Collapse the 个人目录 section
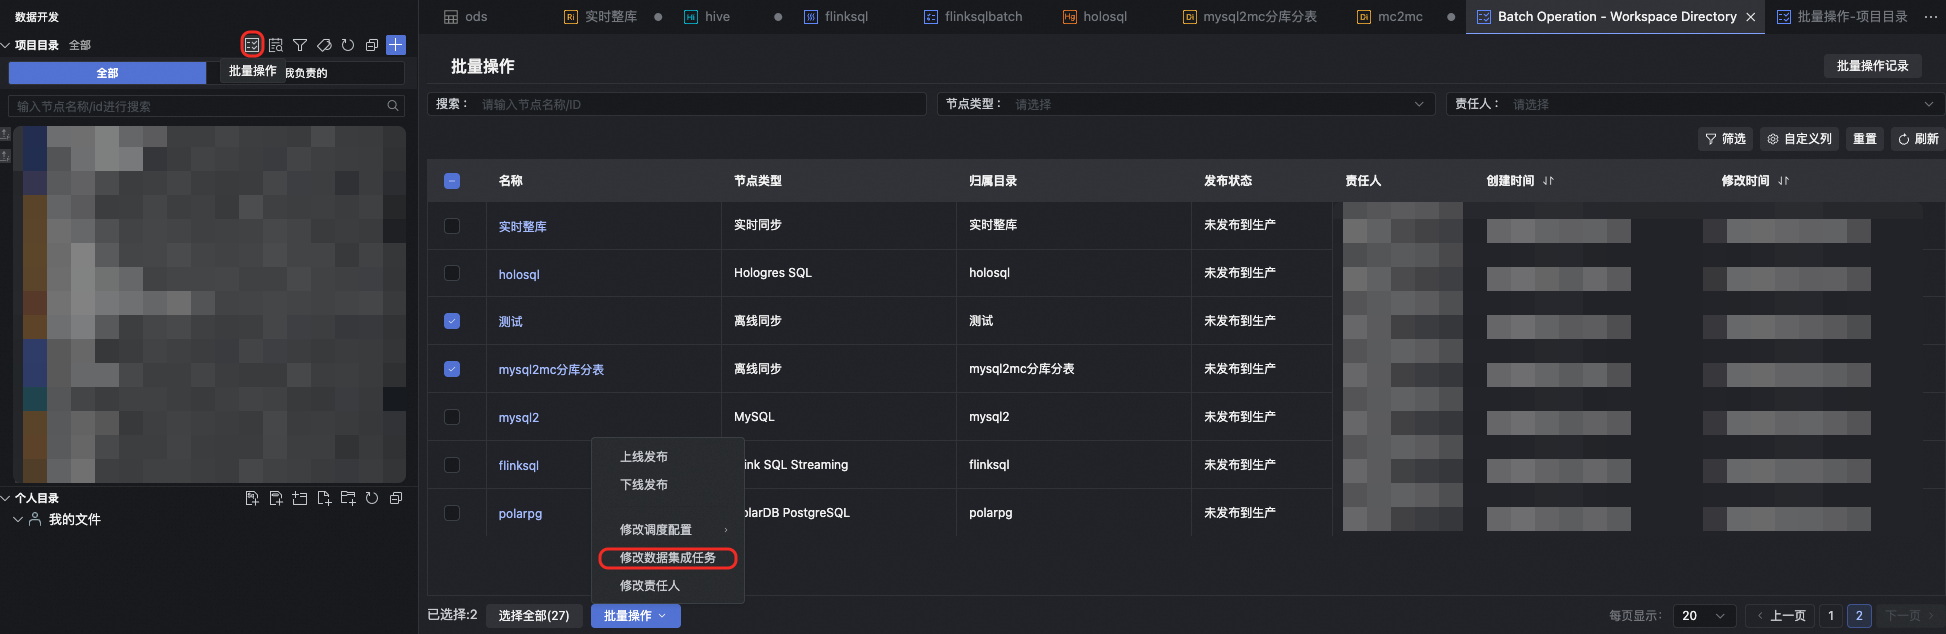The height and width of the screenshot is (634, 1946). pos(5,498)
